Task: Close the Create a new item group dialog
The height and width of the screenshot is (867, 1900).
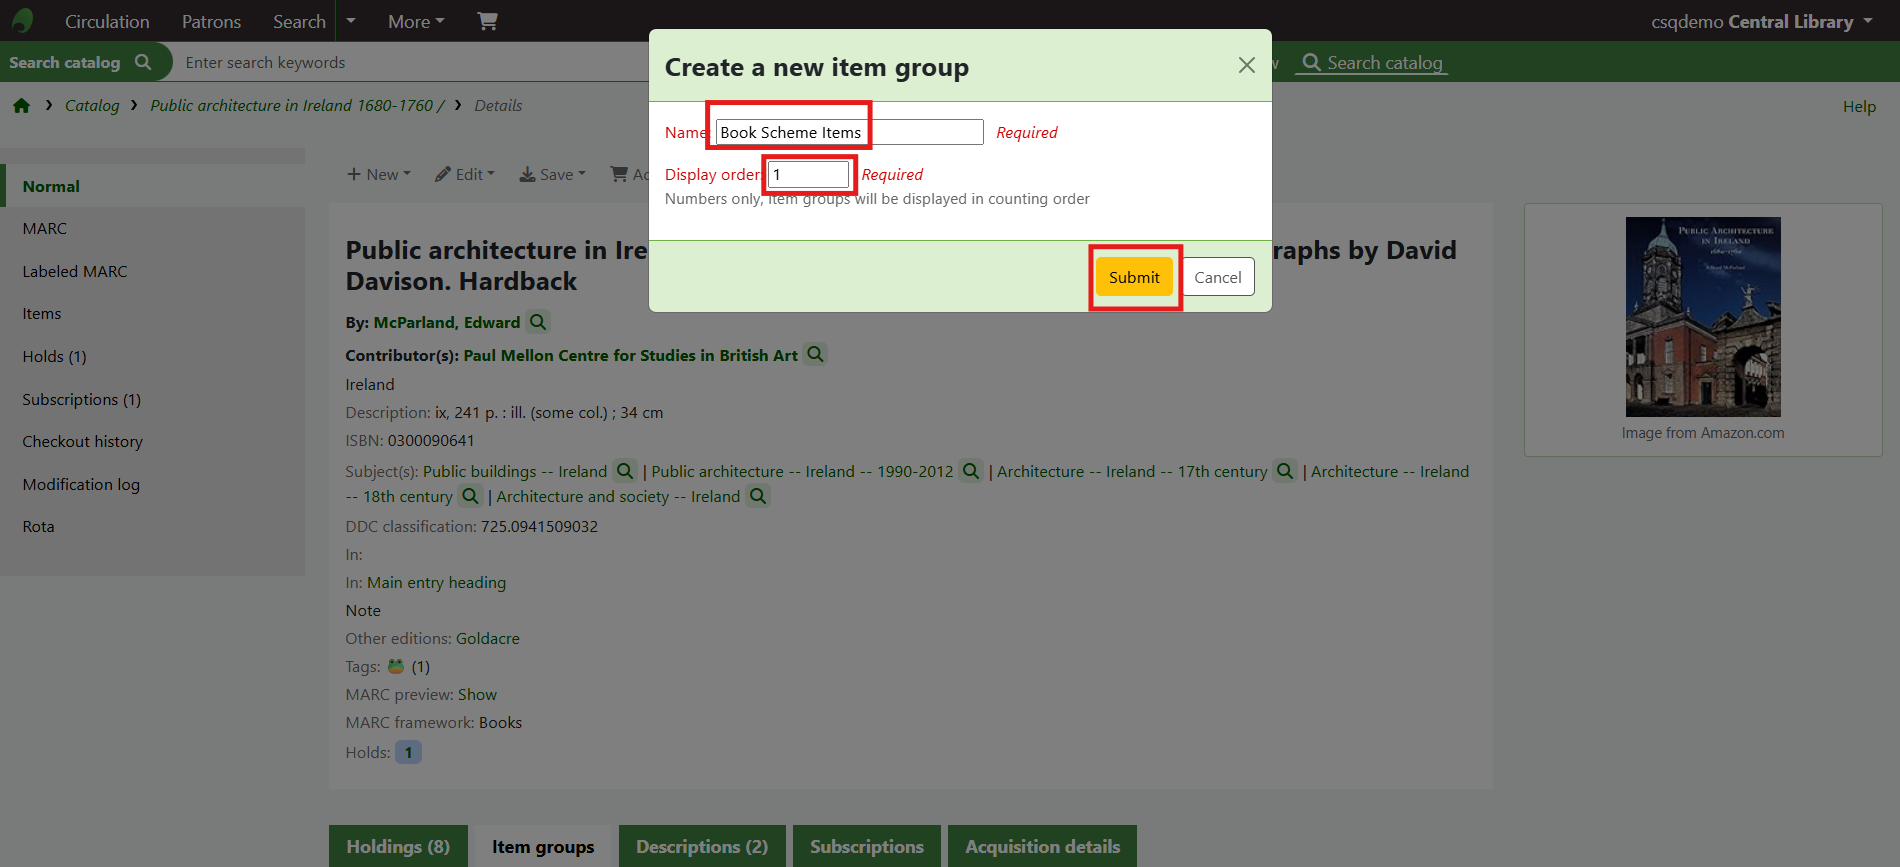Action: (x=1246, y=65)
